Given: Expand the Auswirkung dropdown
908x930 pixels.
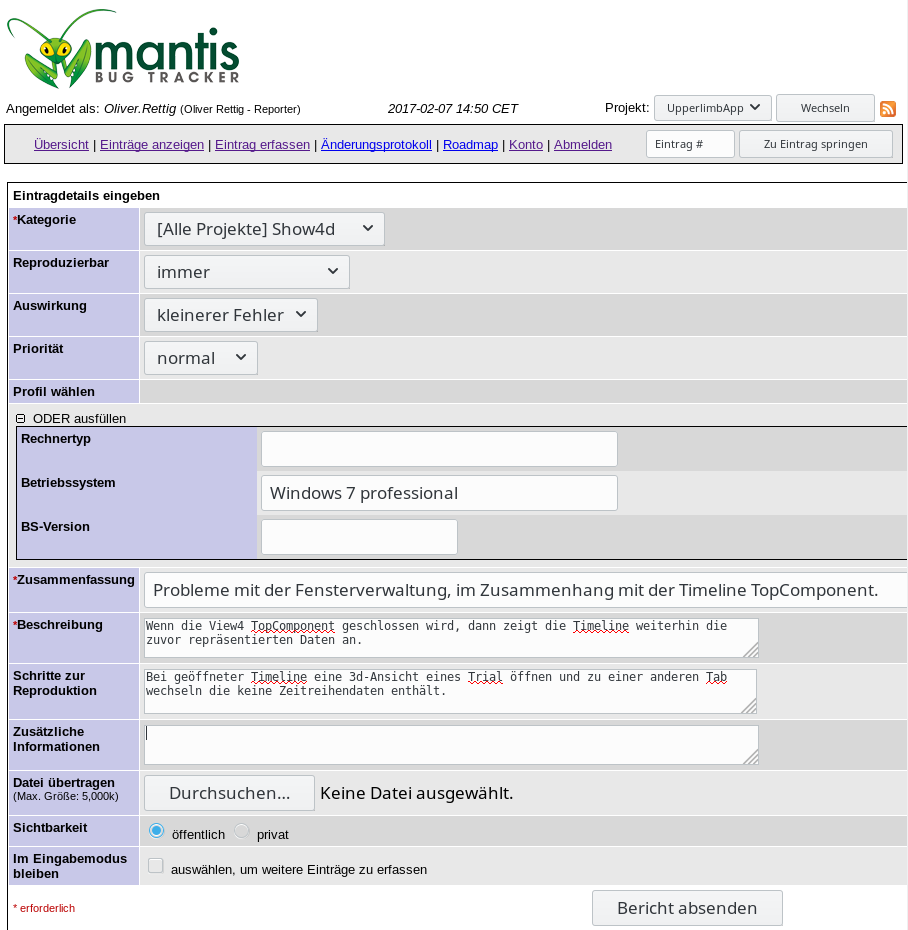Looking at the screenshot, I should click(231, 315).
